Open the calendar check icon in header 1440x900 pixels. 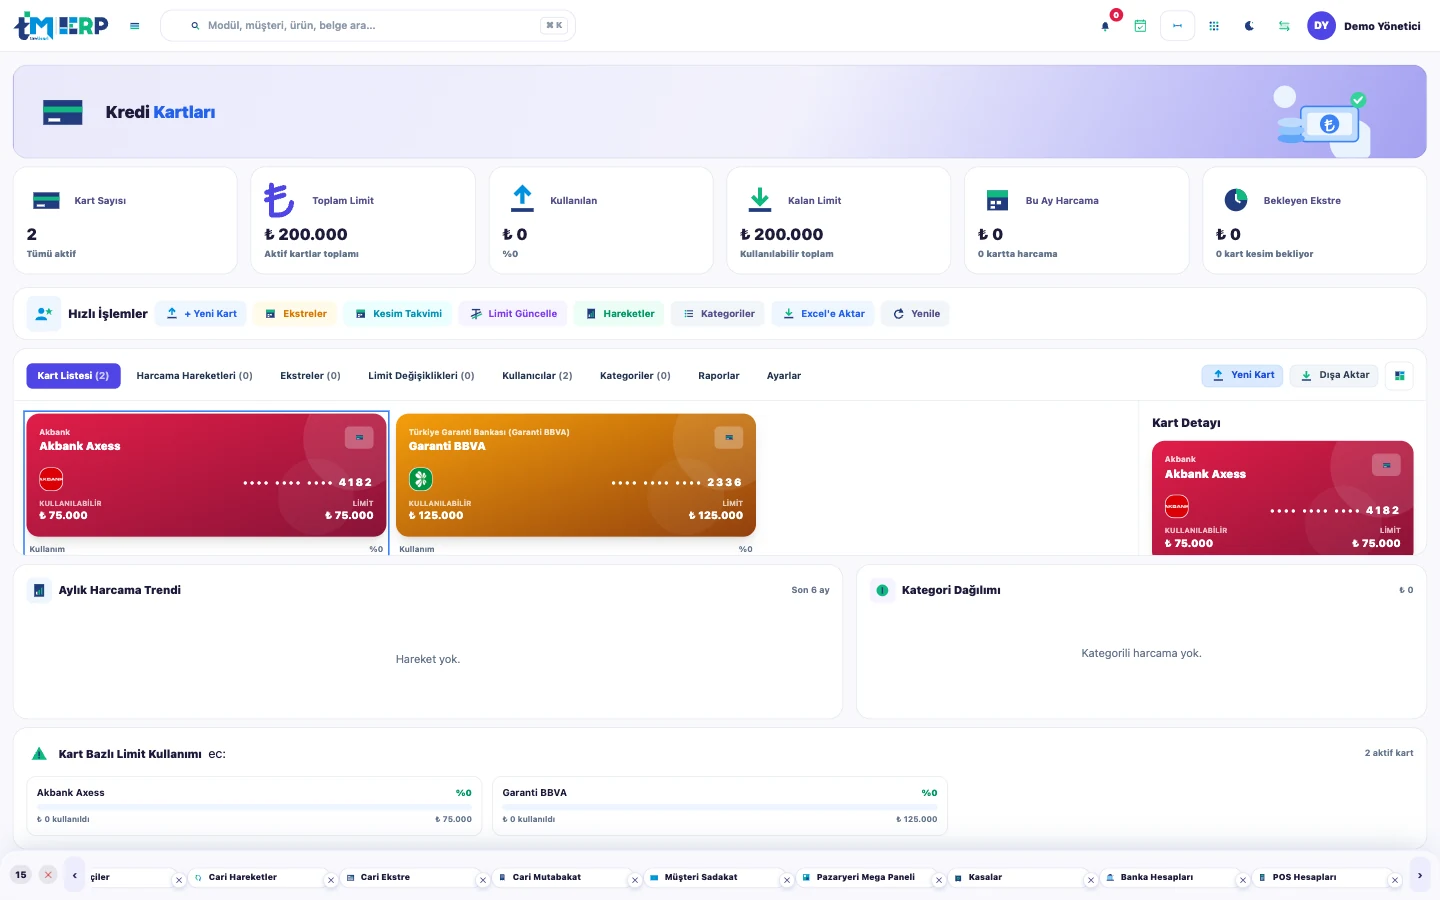click(1140, 26)
